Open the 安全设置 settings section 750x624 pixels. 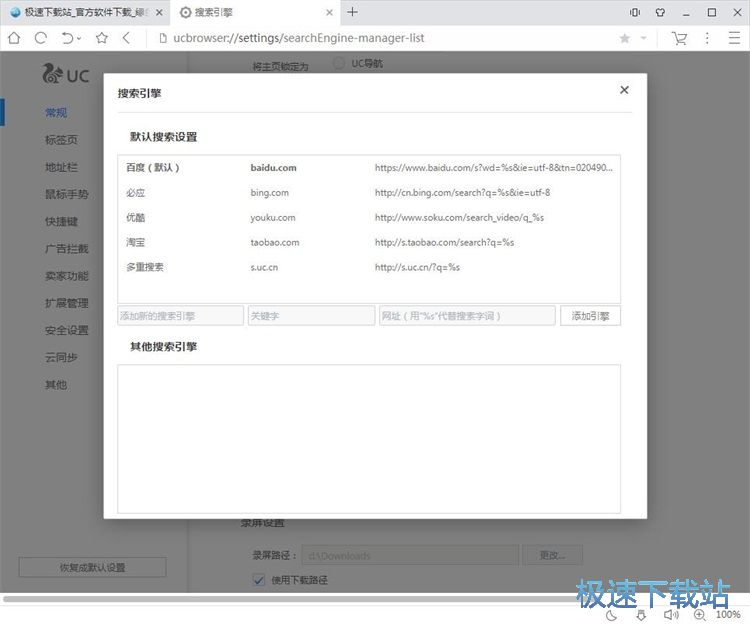click(x=66, y=330)
